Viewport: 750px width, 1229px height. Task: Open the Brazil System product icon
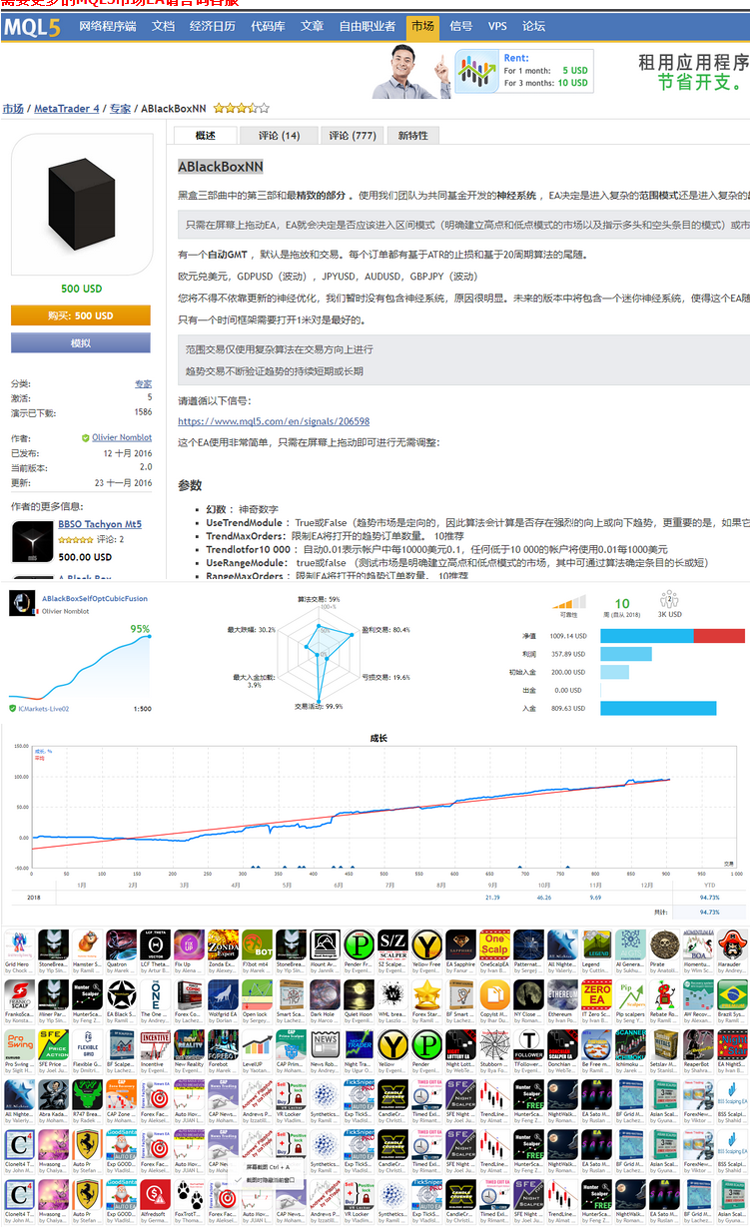click(x=733, y=994)
